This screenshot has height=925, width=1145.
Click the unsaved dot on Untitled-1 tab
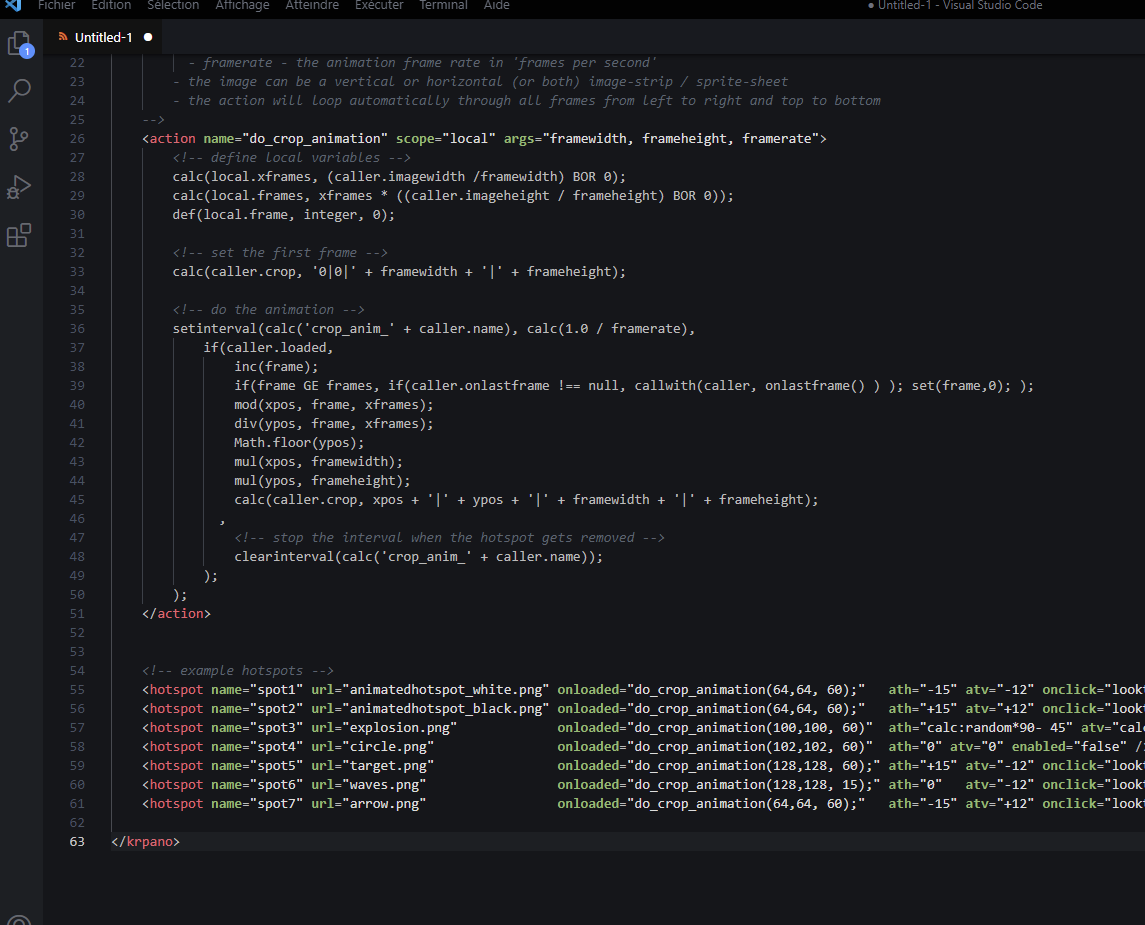pyautogui.click(x=148, y=37)
